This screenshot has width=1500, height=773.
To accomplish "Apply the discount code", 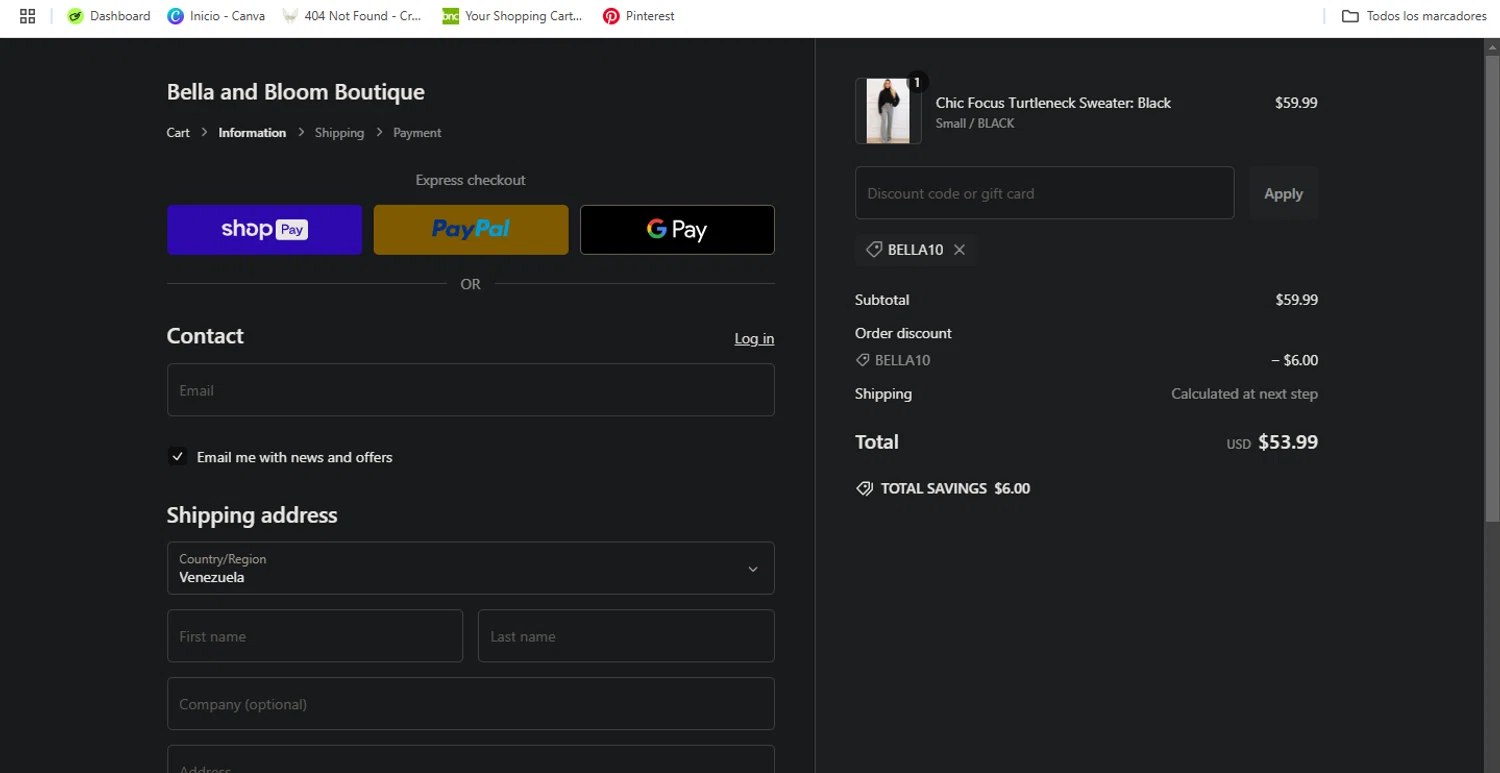I will click(1283, 193).
